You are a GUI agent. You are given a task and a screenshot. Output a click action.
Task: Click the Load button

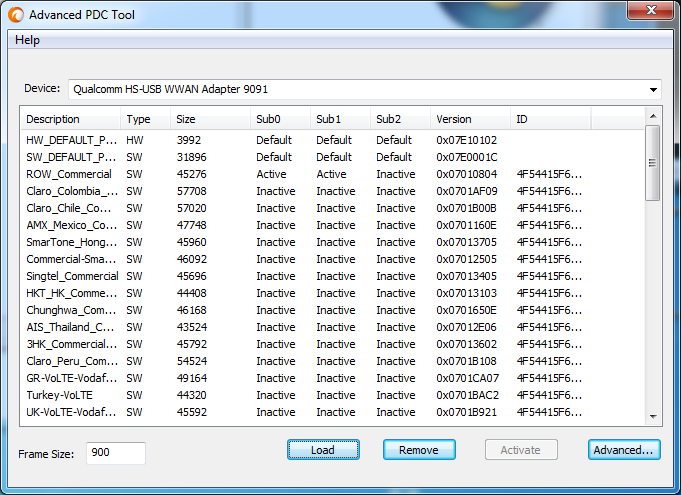(x=323, y=450)
